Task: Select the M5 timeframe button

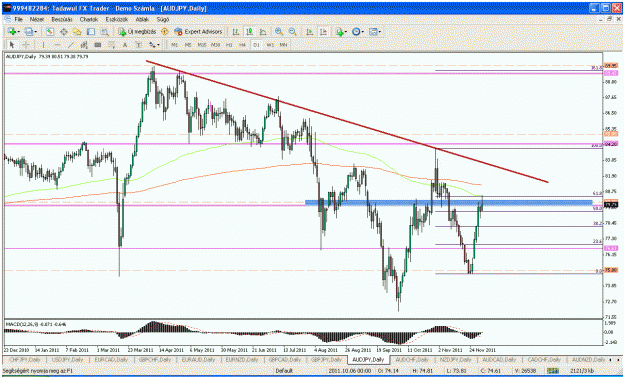Action: [188, 45]
